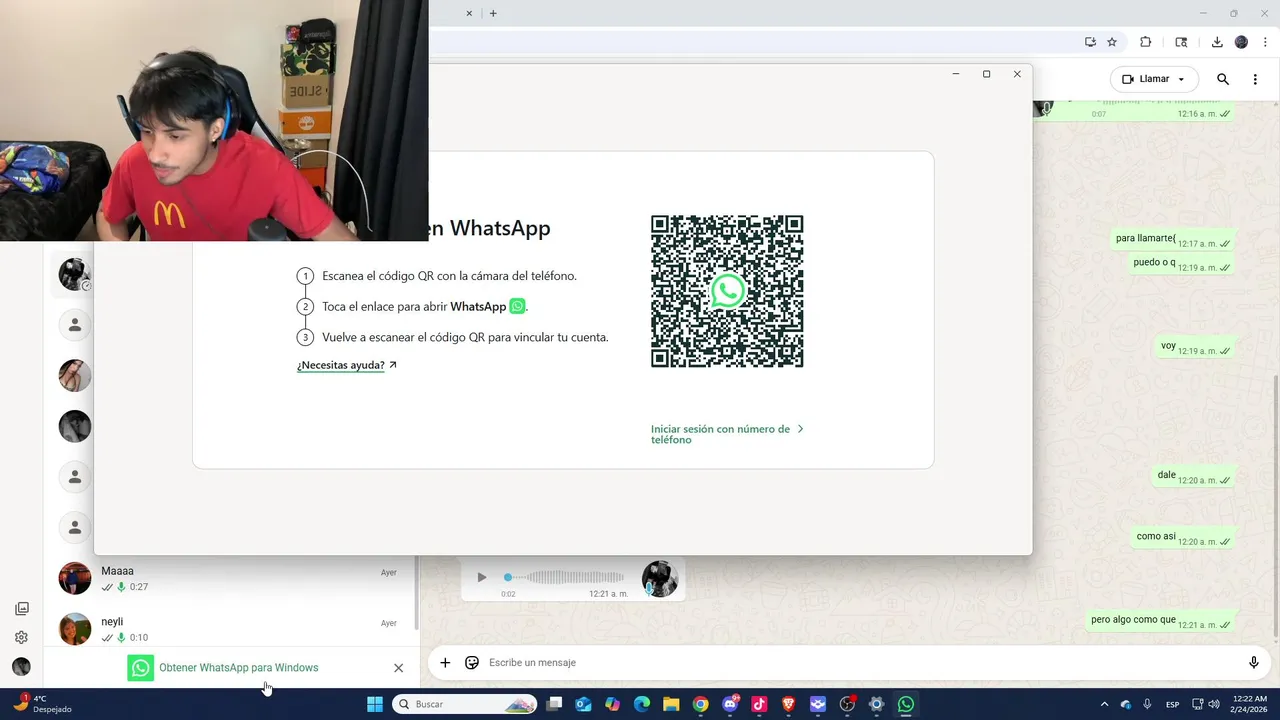This screenshot has width=1280, height=720.
Task: Open Brave browser from the taskbar
Action: click(x=788, y=704)
